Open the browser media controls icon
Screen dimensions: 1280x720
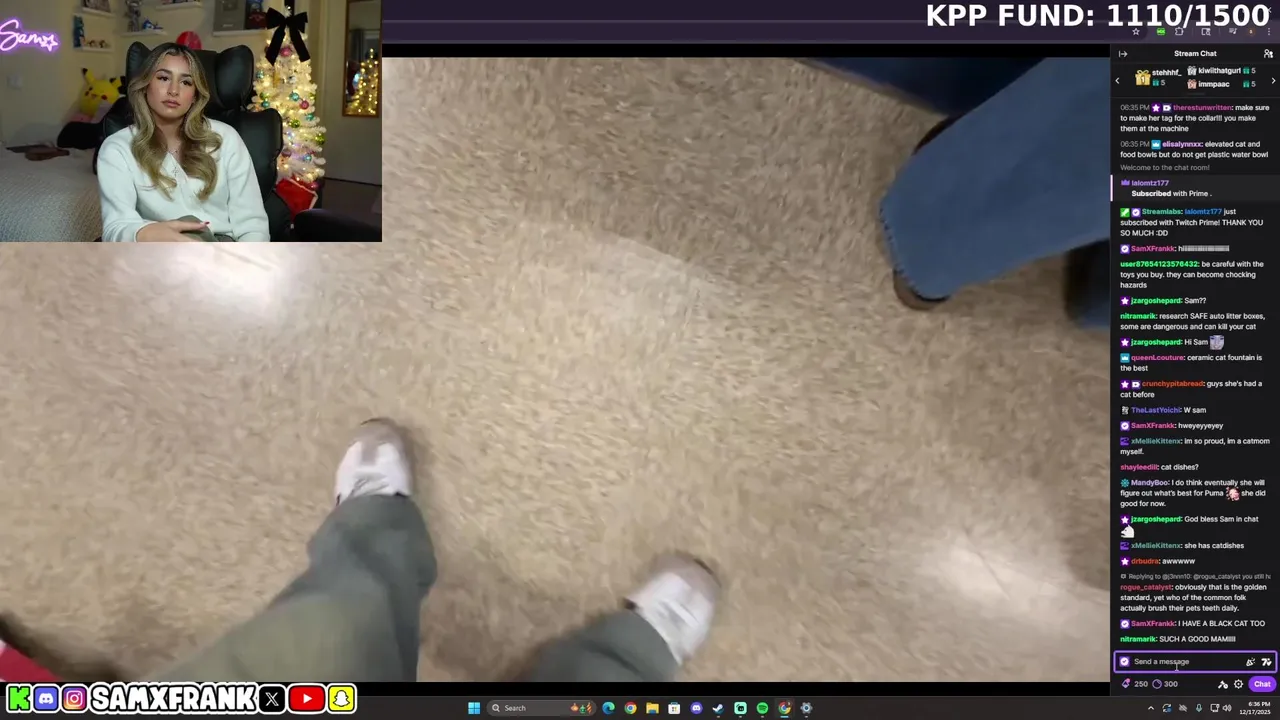1233,32
